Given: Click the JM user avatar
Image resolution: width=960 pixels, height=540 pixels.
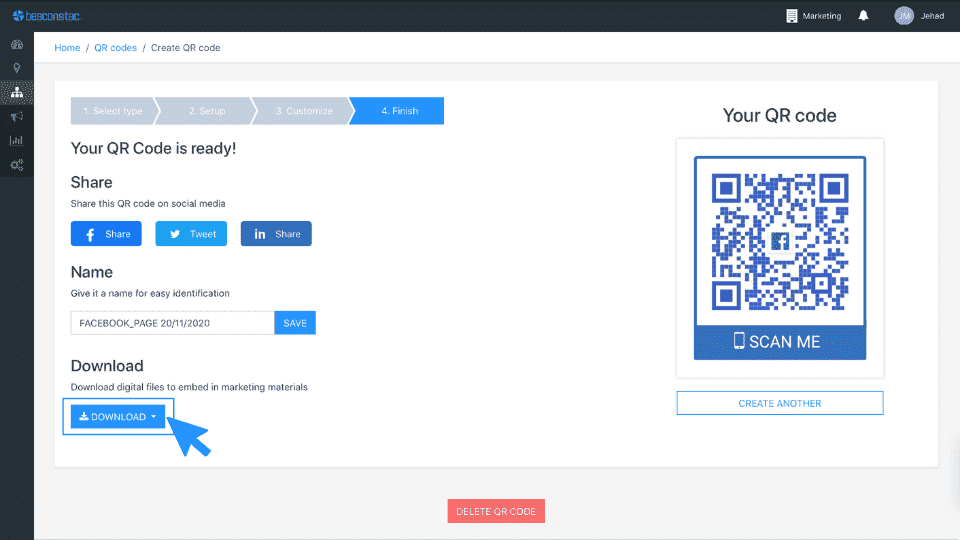Looking at the screenshot, I should pyautogui.click(x=904, y=16).
